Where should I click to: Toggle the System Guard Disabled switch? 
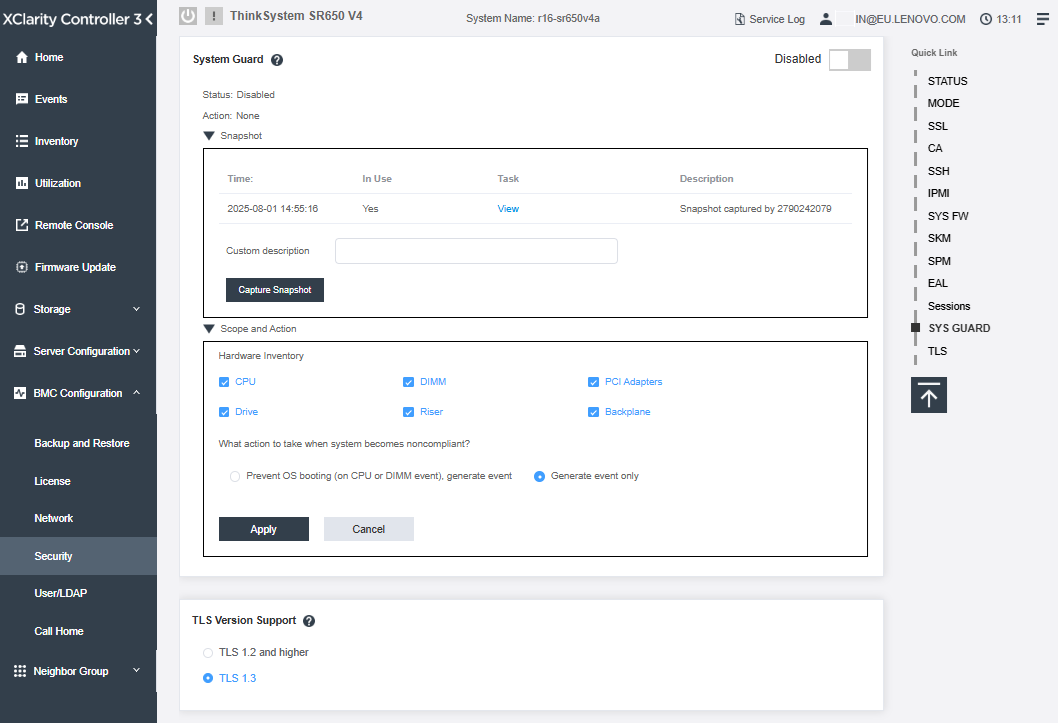pyautogui.click(x=850, y=59)
